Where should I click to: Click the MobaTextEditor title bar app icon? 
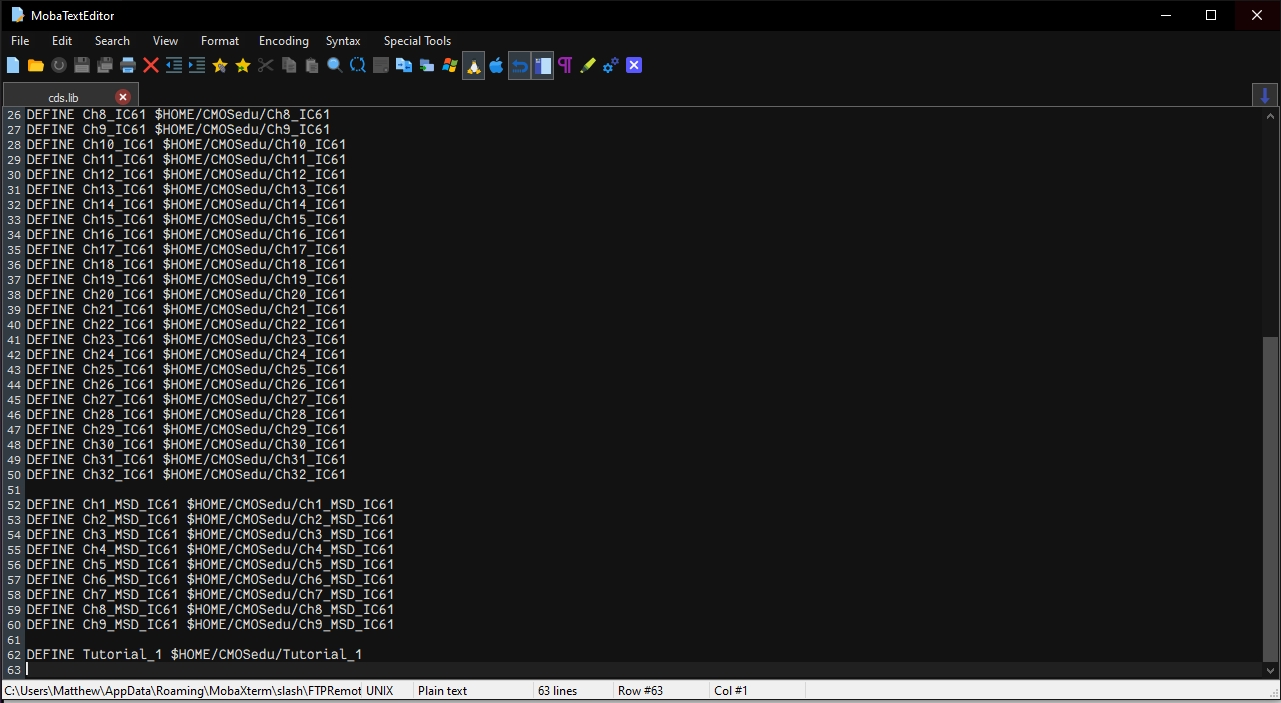[17, 15]
